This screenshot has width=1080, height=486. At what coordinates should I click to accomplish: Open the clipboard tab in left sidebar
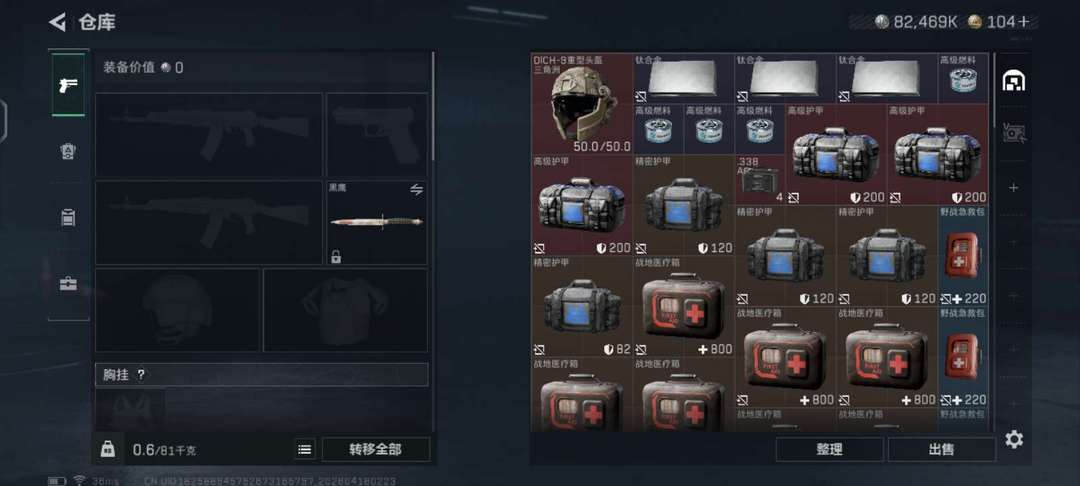coord(68,218)
